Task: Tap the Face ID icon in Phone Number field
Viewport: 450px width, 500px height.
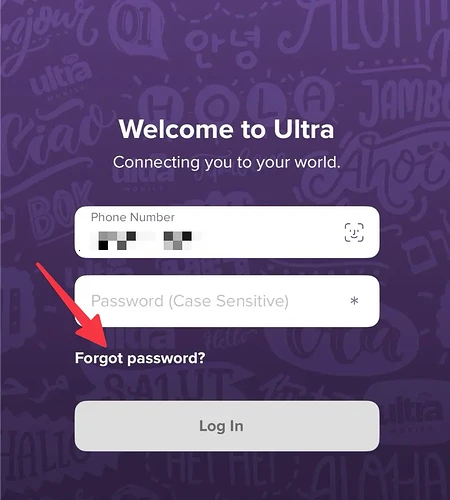Action: pos(354,232)
